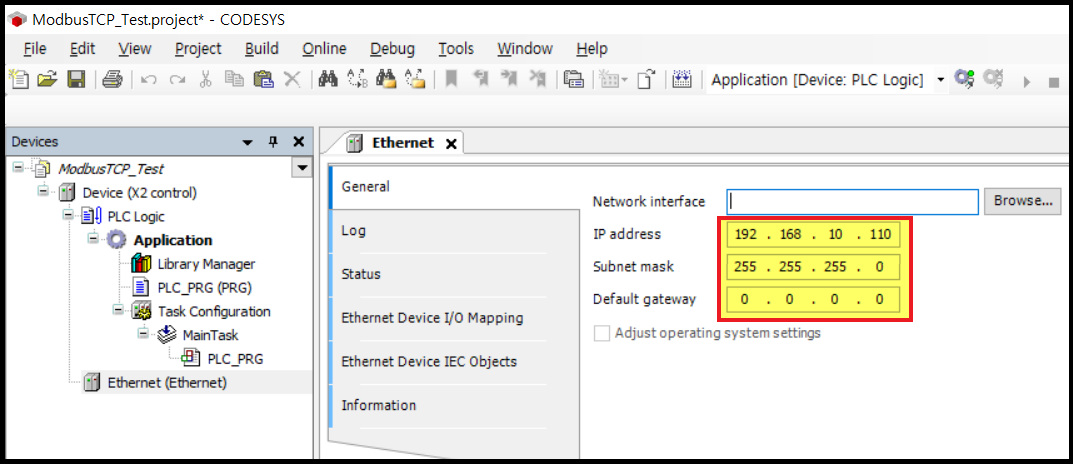1073x464 pixels.
Task: Open the Debug menu
Action: click(x=392, y=49)
